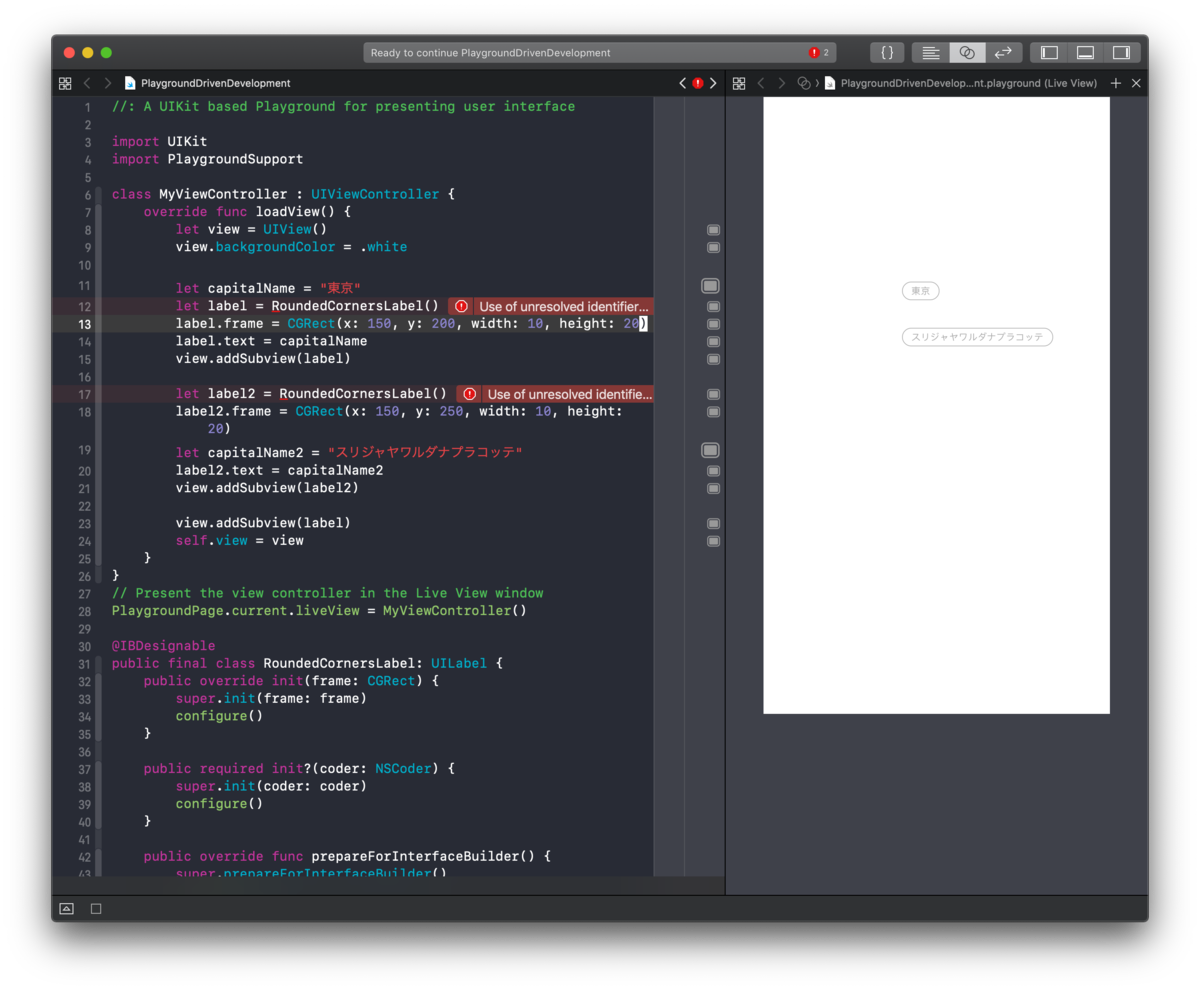Go back in code editor history
The height and width of the screenshot is (990, 1200).
coord(87,83)
